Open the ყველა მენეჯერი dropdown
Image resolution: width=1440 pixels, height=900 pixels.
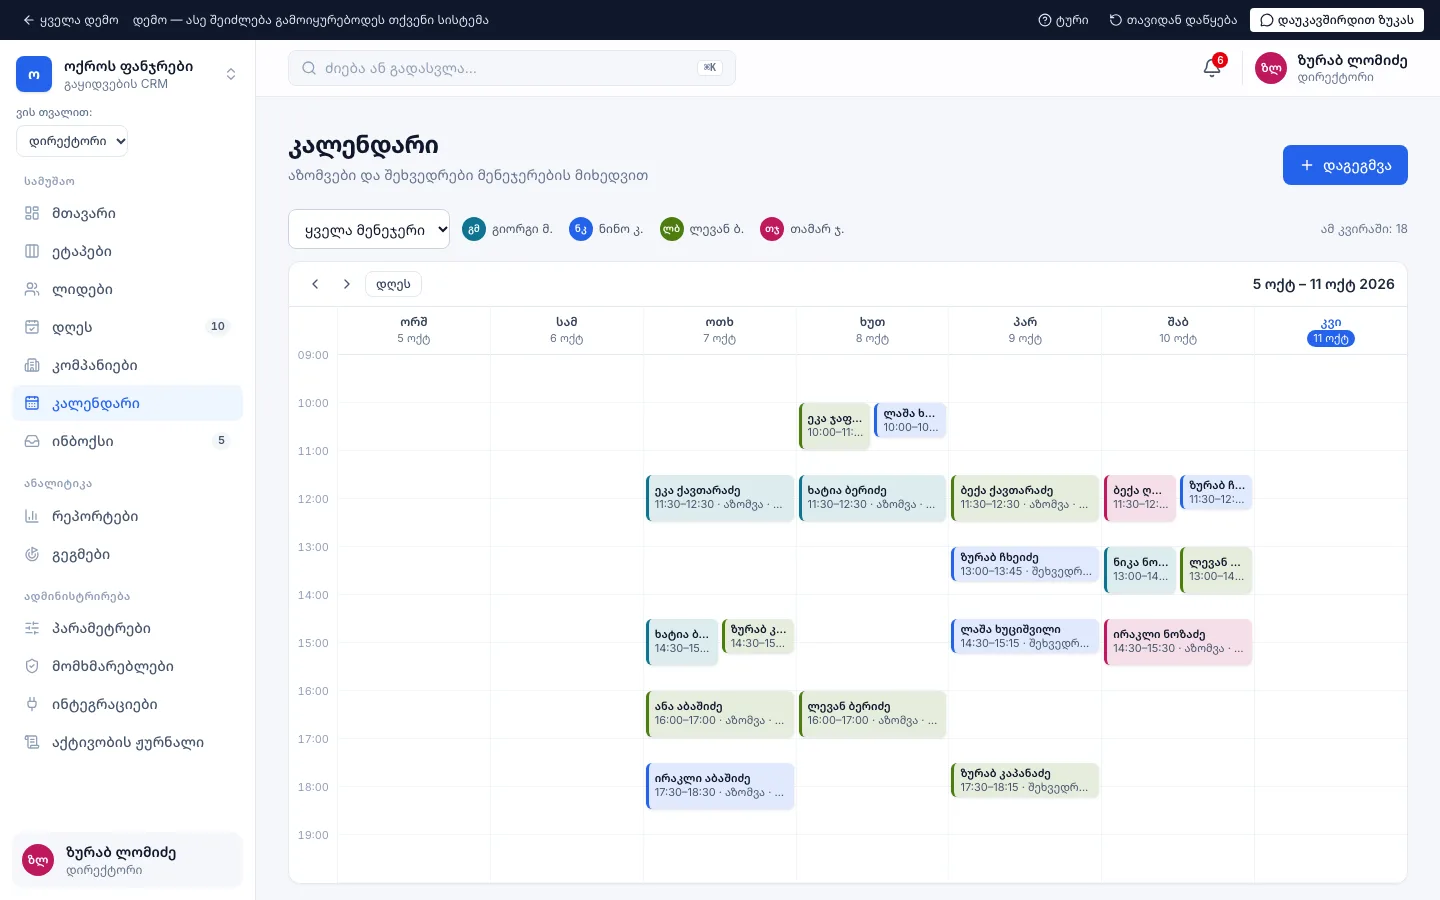[x=369, y=229]
